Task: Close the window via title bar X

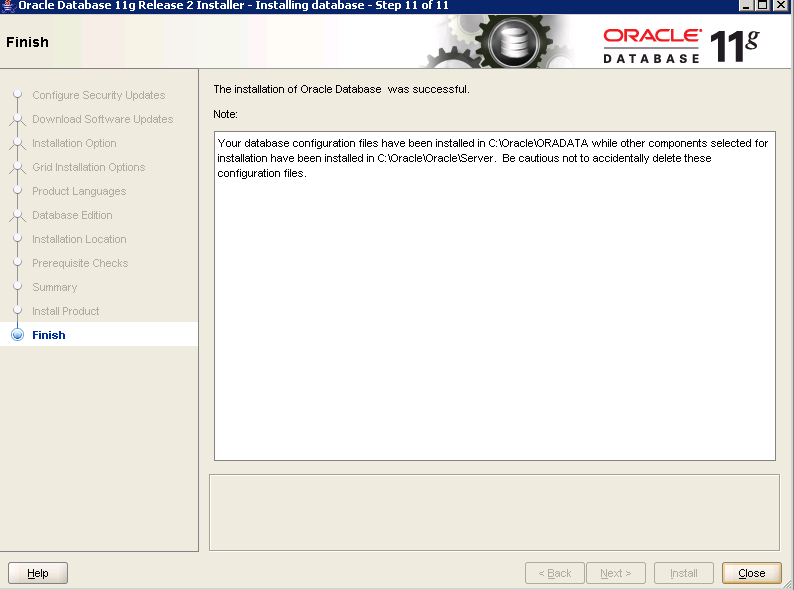Action: (781, 6)
